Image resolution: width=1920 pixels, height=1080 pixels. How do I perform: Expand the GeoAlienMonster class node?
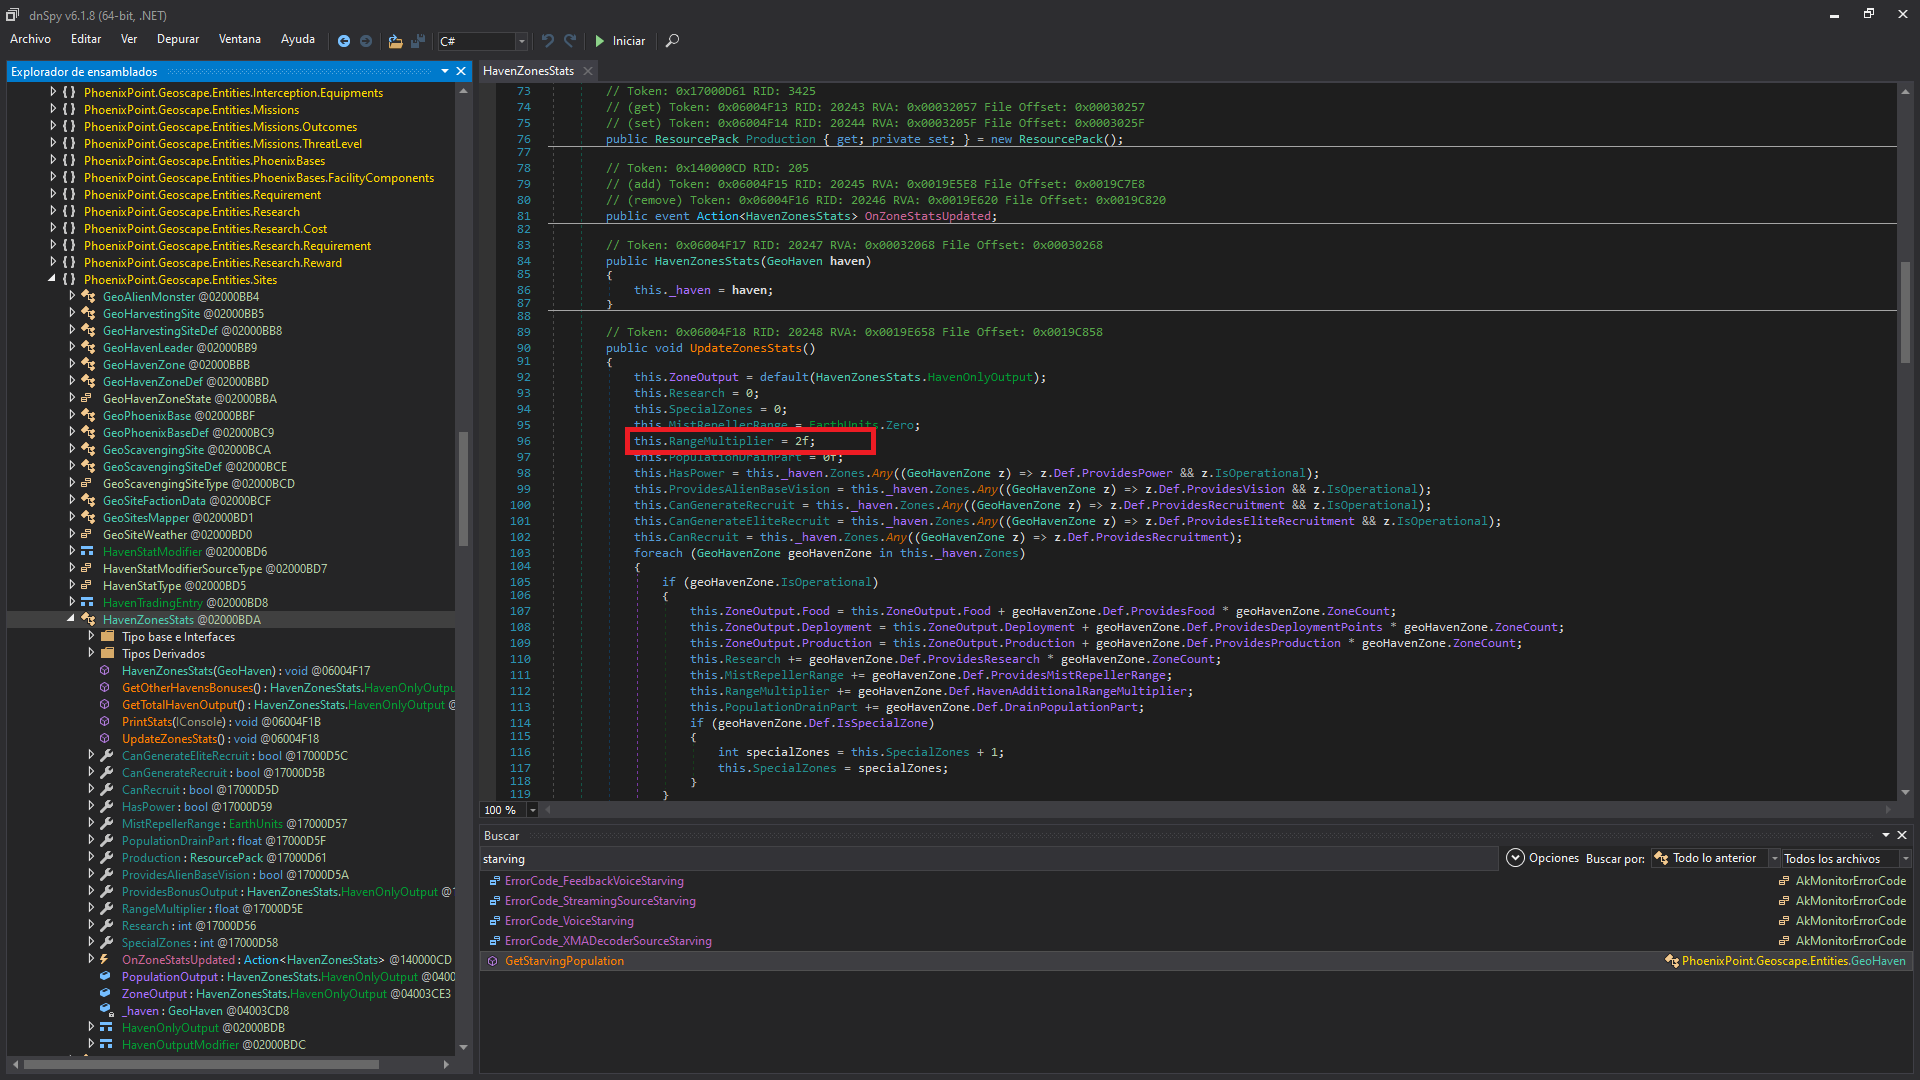pos(71,297)
